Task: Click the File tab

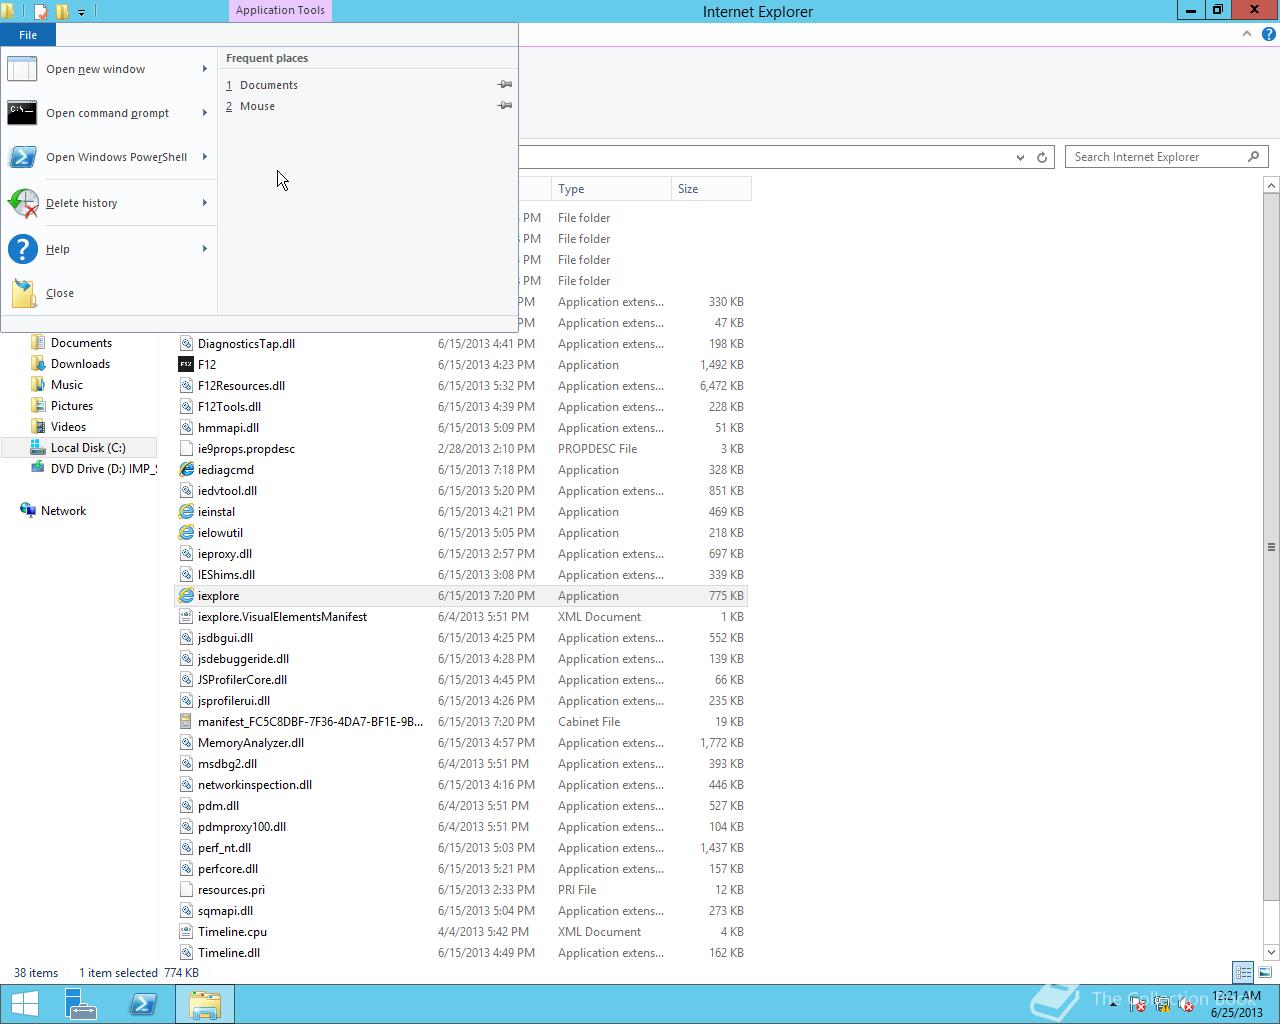Action: (x=28, y=35)
